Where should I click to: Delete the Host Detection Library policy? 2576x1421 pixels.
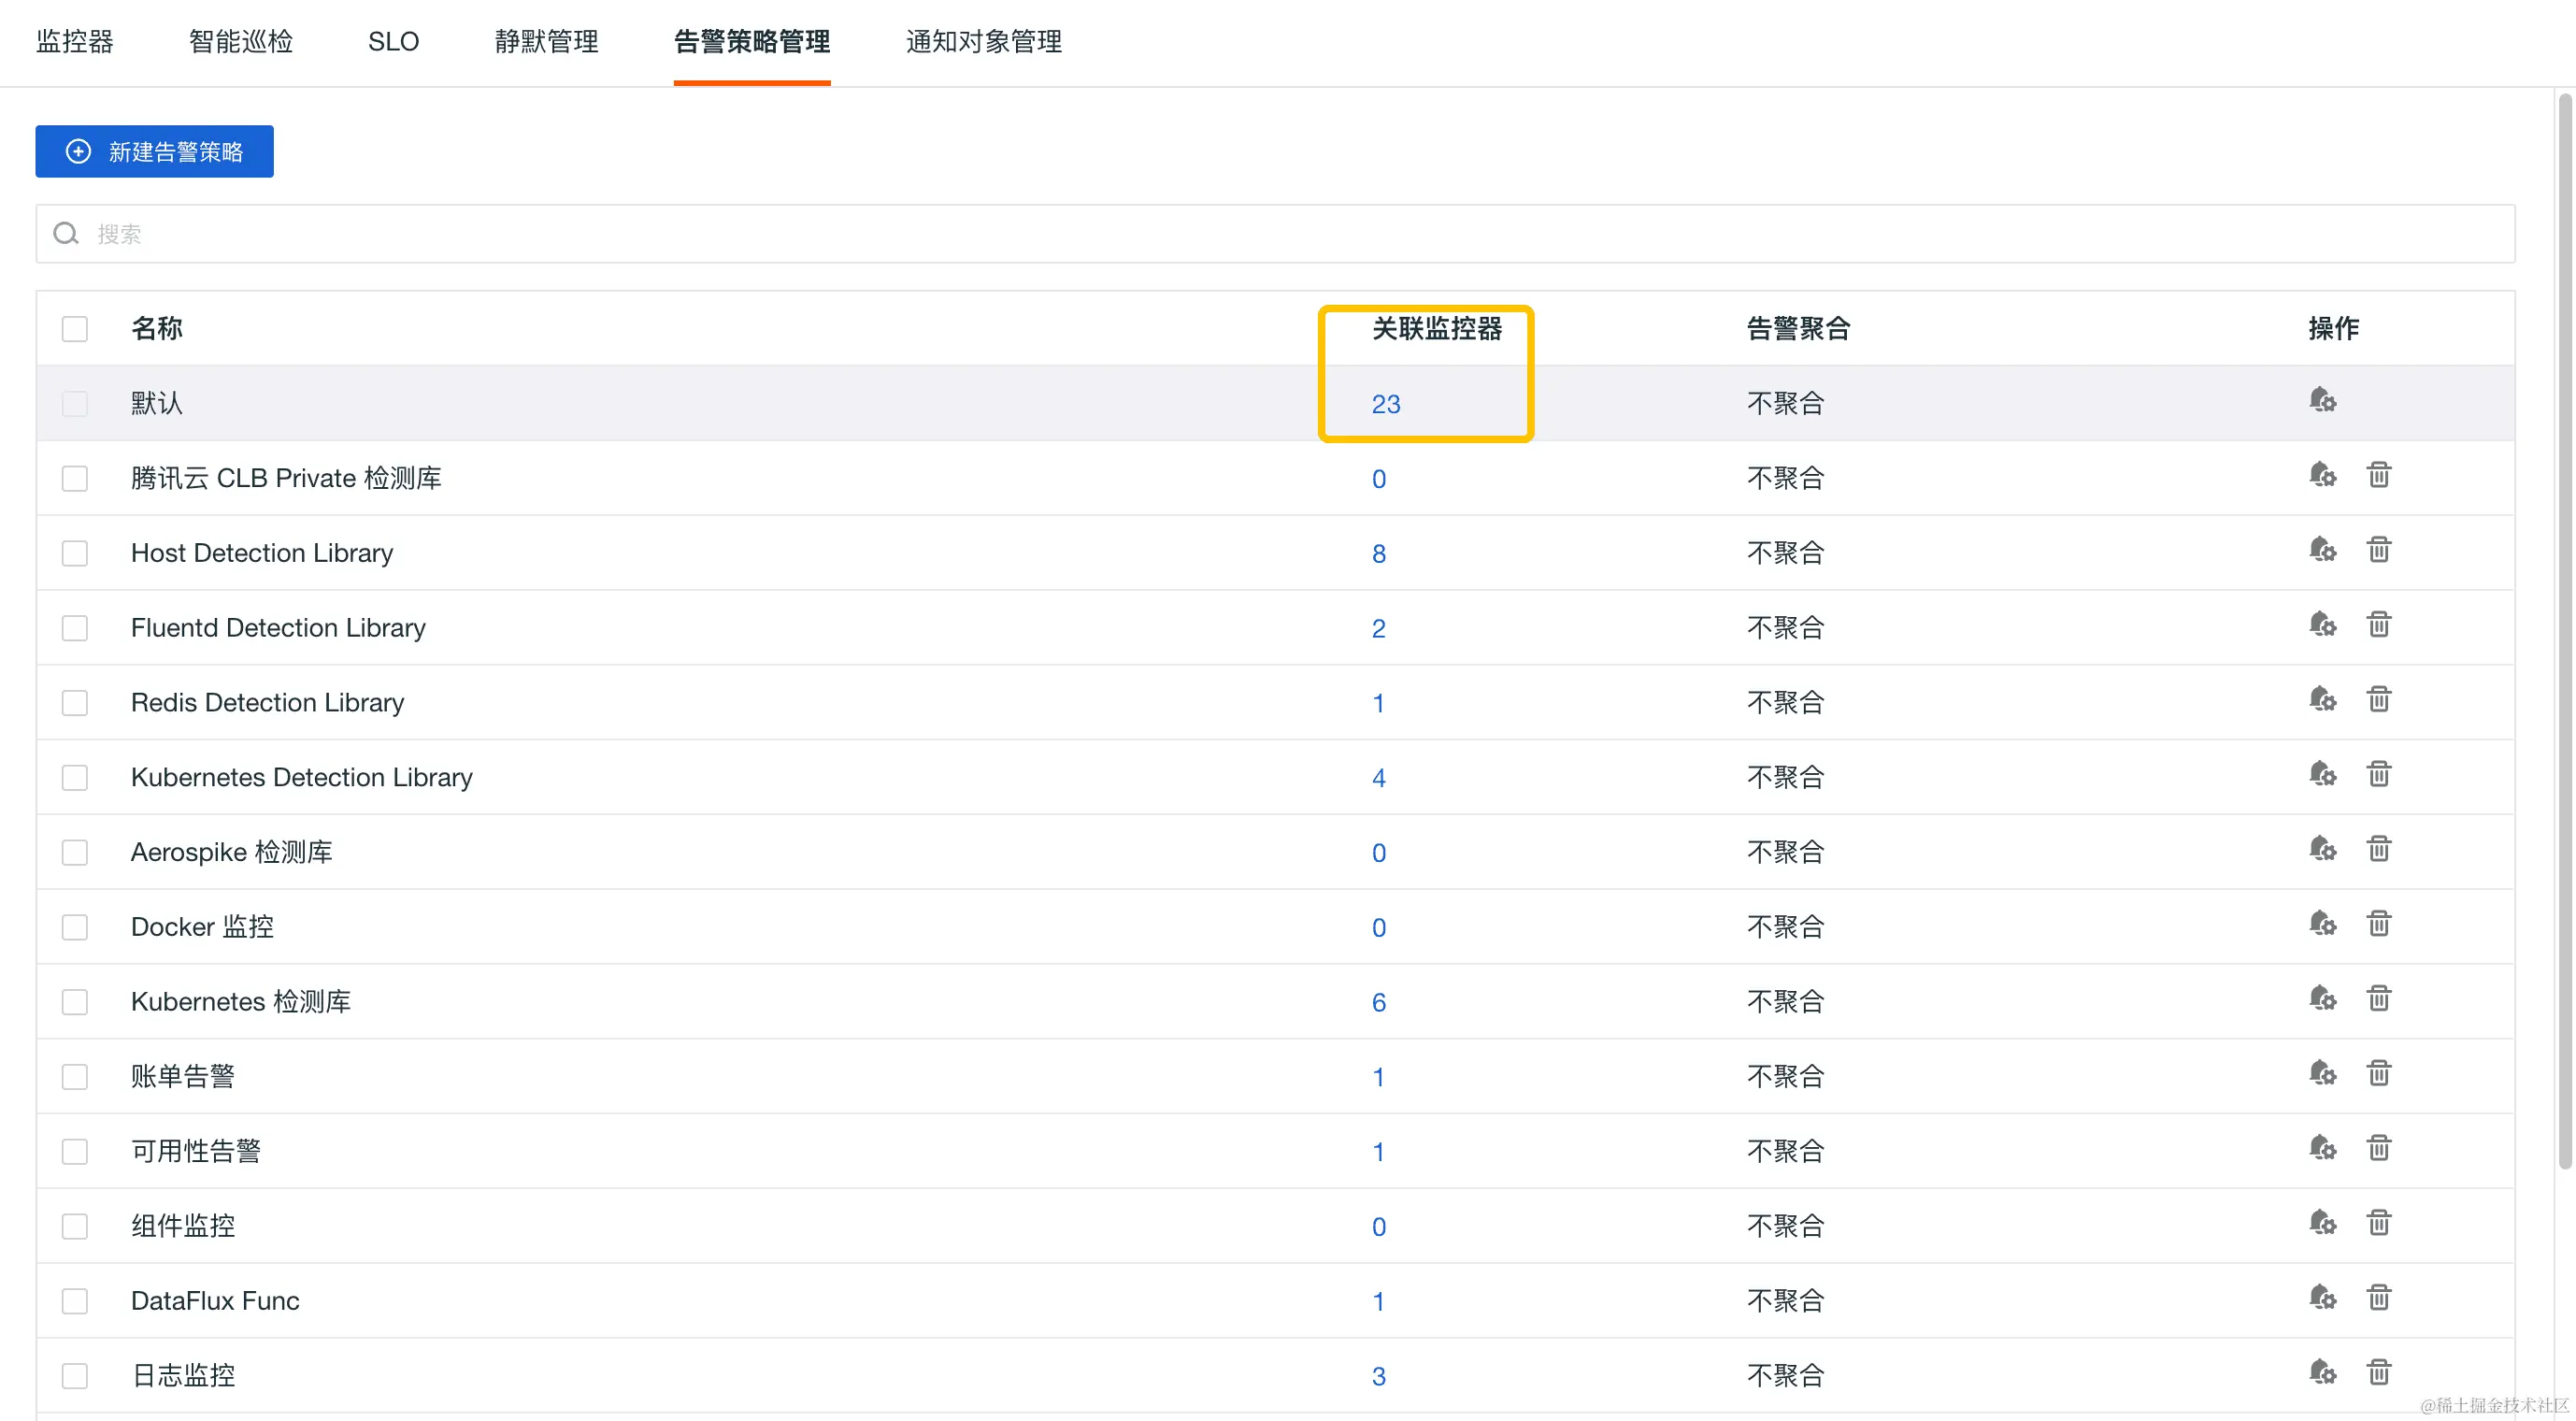pos(2378,550)
